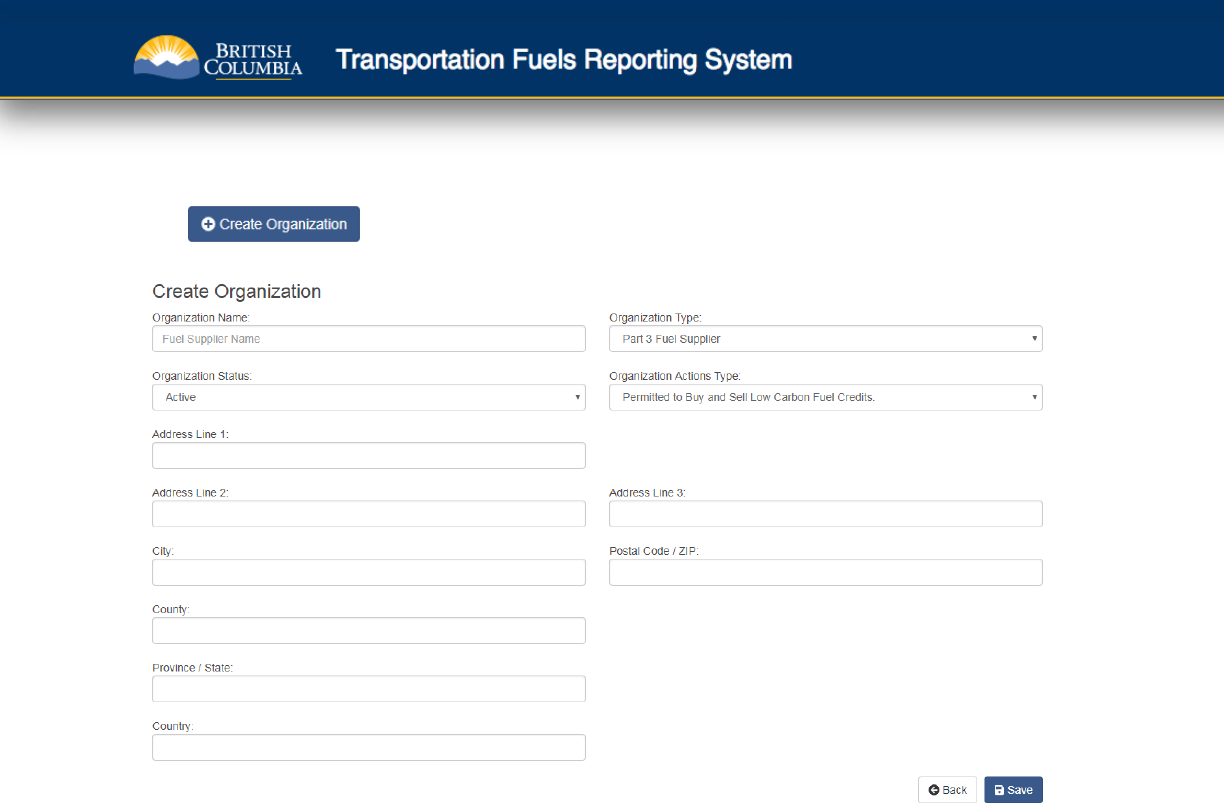This screenshot has width=1224, height=810.
Task: Click the Transportation Fuels Reporting System title
Action: (564, 60)
